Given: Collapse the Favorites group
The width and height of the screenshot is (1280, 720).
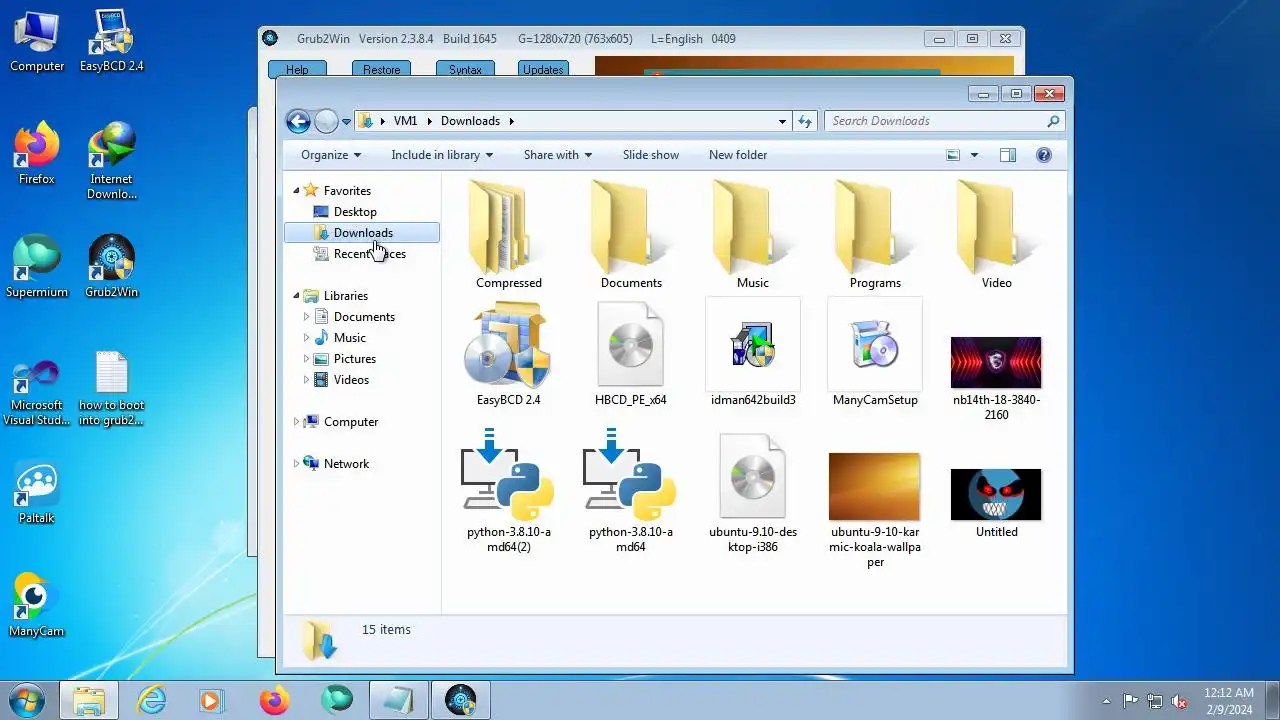Looking at the screenshot, I should (x=296, y=191).
